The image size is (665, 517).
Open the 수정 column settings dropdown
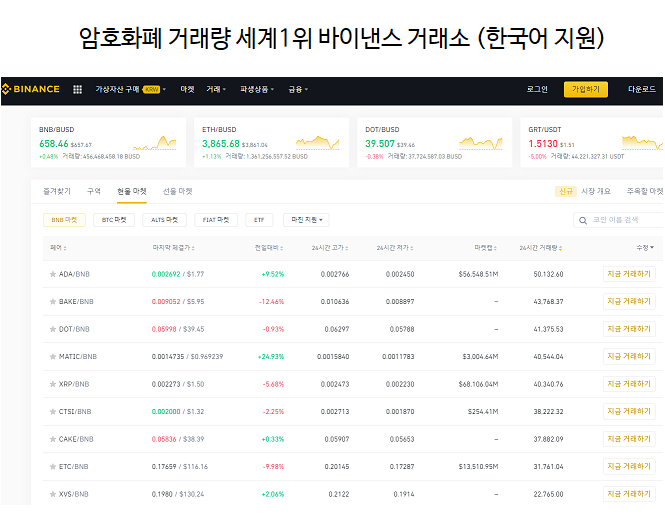pos(645,248)
